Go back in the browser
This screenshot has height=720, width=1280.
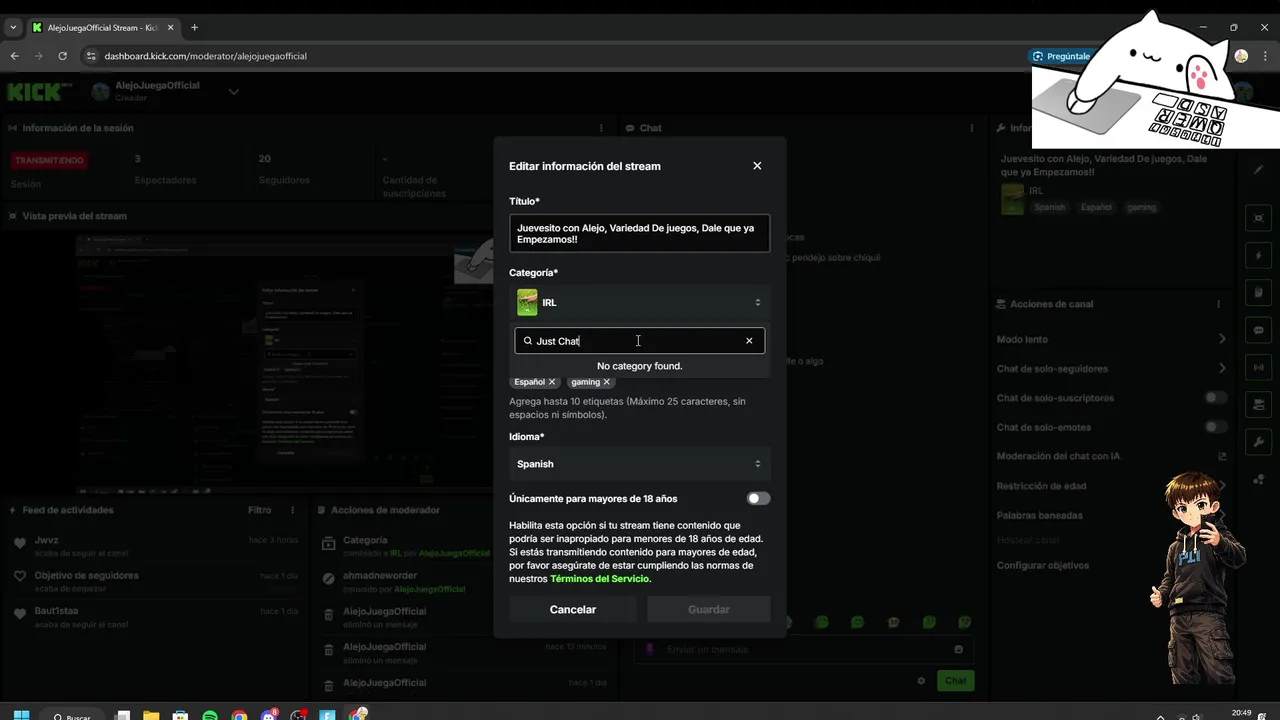point(14,56)
